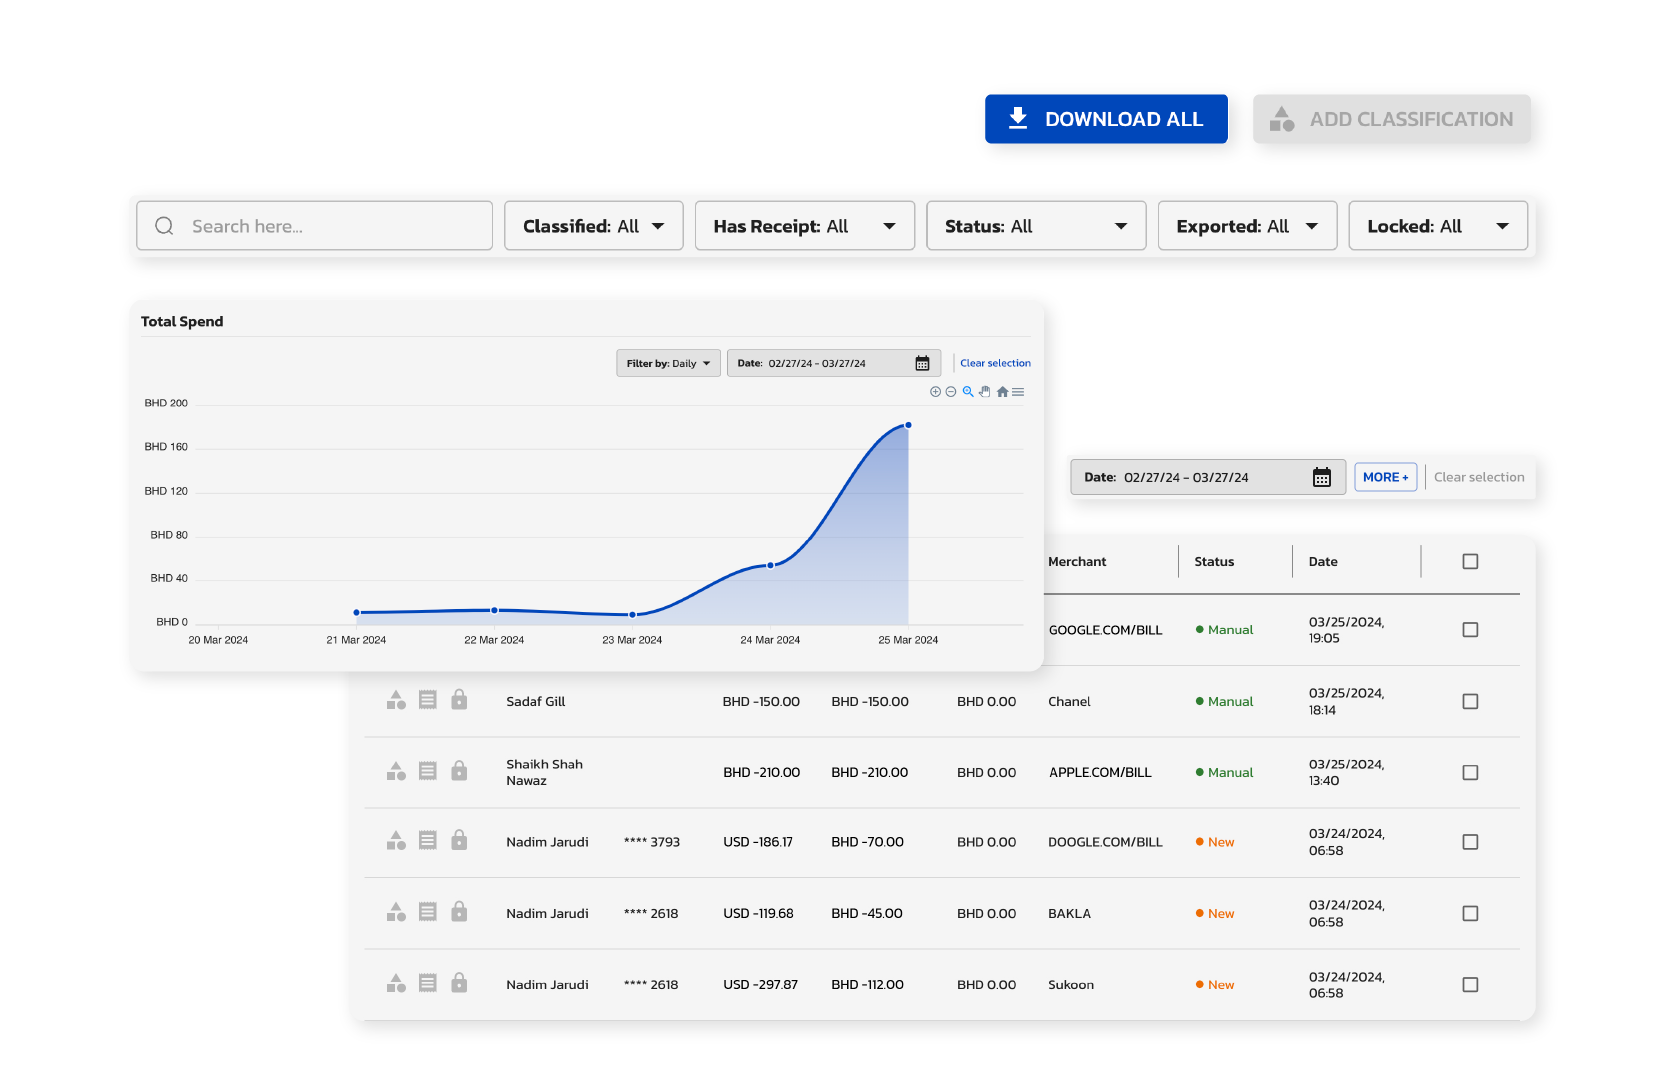Click the Status column header
The image size is (1667, 1080).
1214,562
